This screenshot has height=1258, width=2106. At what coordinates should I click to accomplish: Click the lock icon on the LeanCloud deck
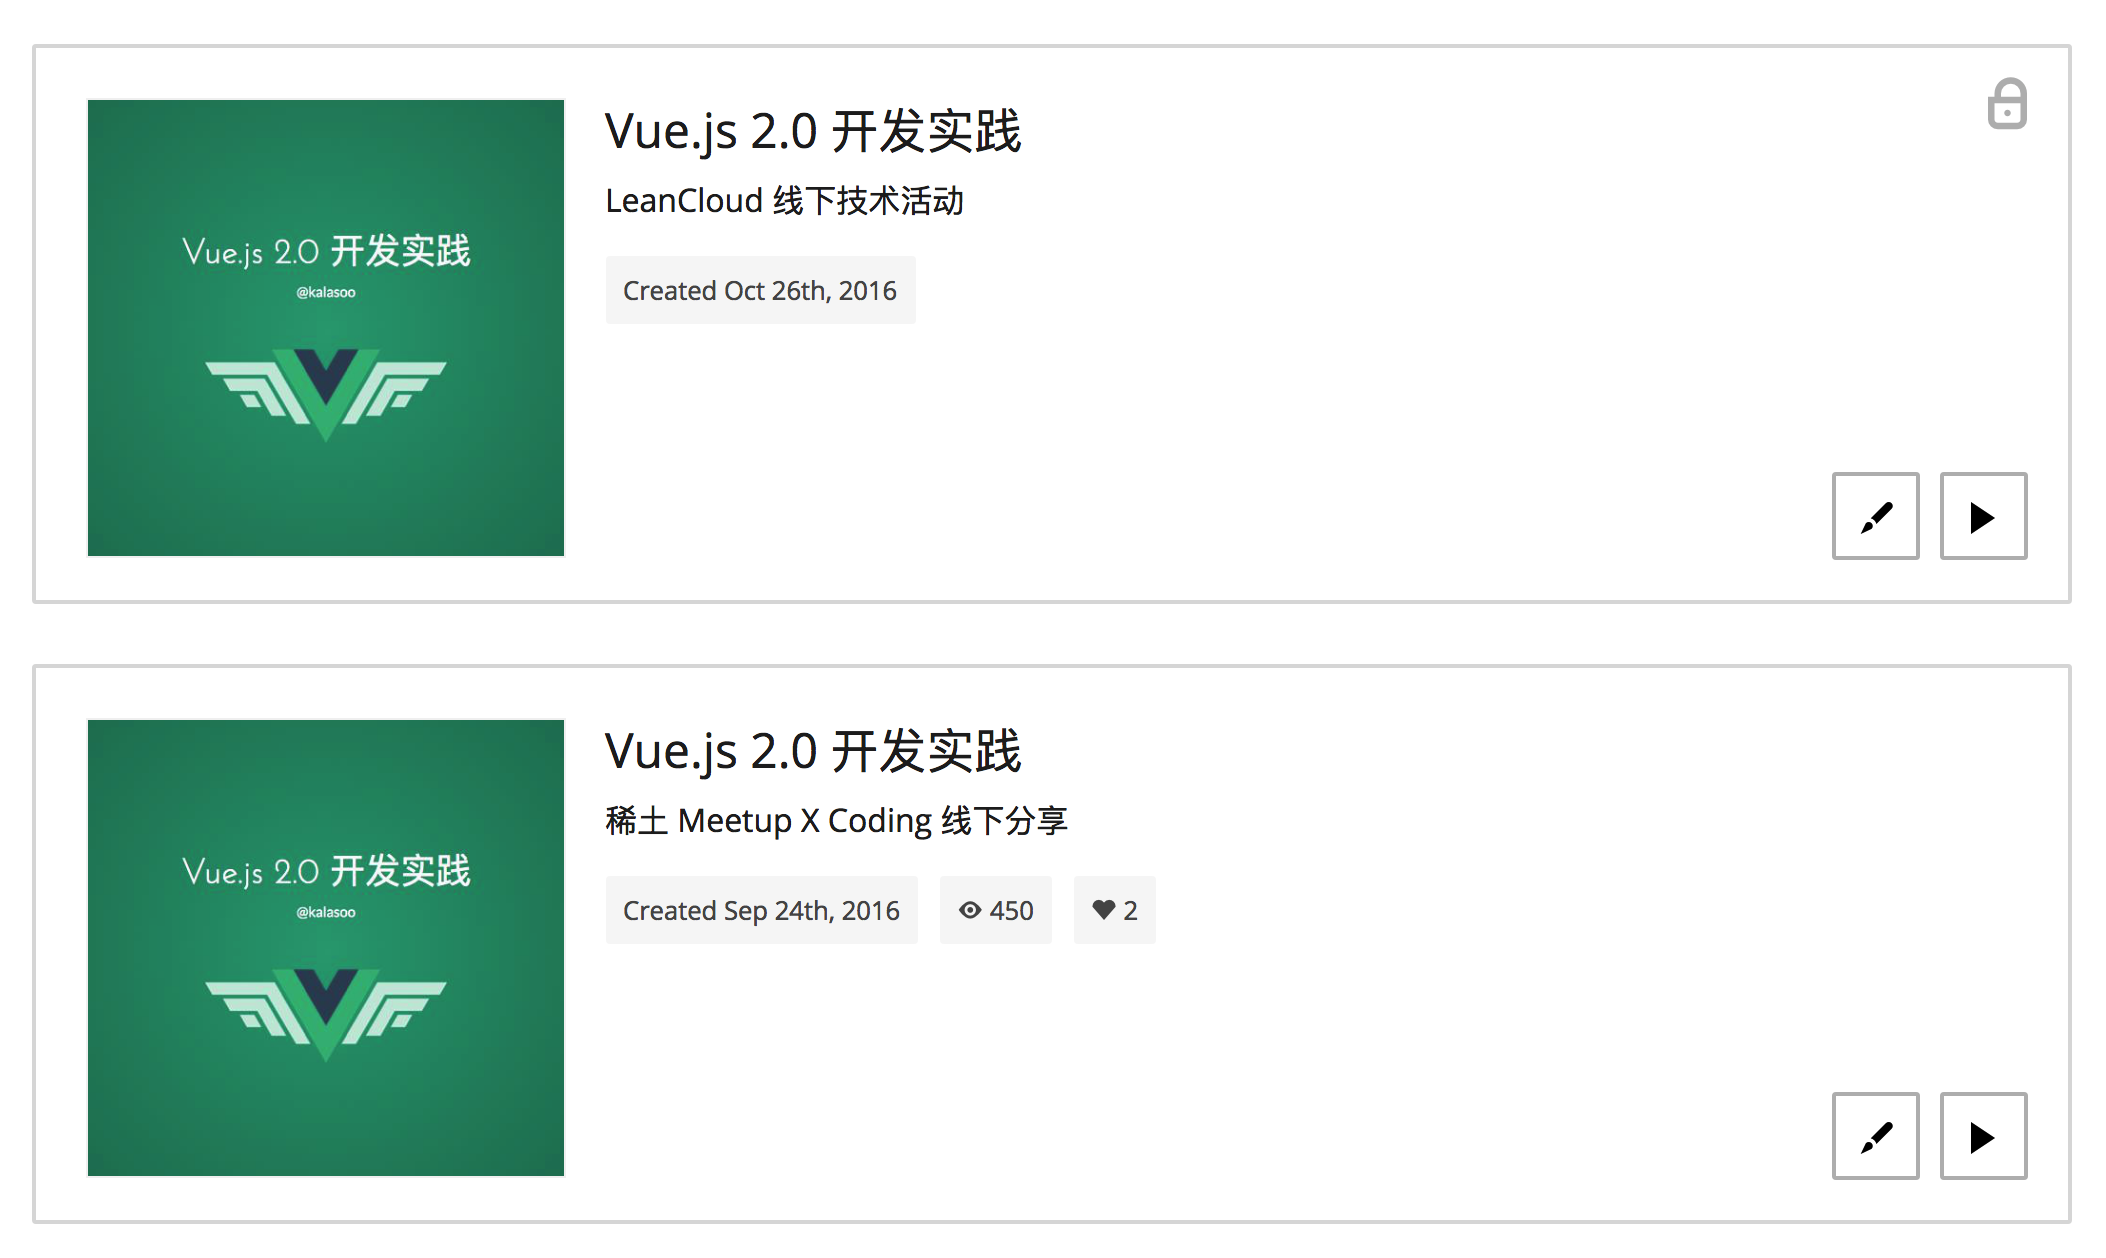point(2007,103)
